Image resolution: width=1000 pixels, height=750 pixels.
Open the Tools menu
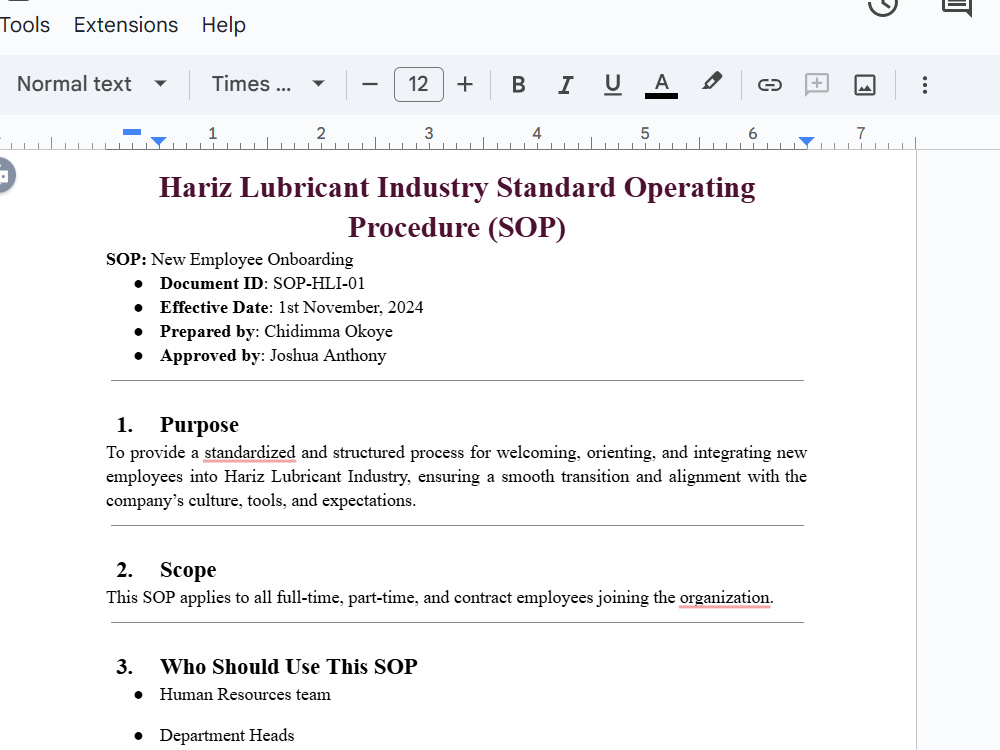tap(25, 25)
